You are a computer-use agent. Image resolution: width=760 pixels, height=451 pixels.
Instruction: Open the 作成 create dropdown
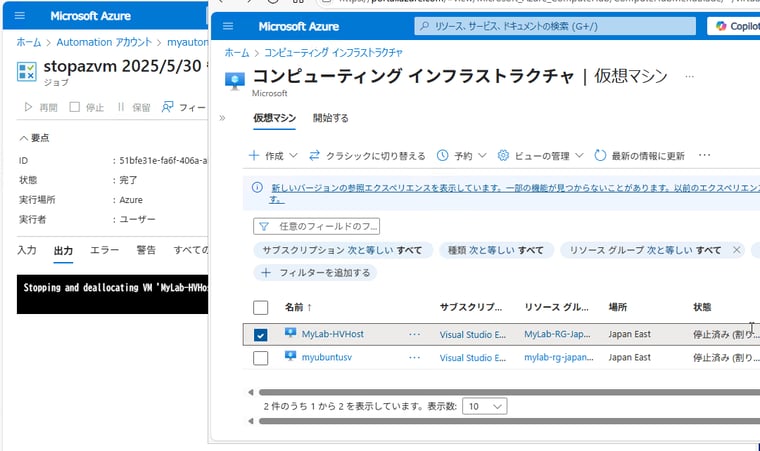click(x=273, y=156)
